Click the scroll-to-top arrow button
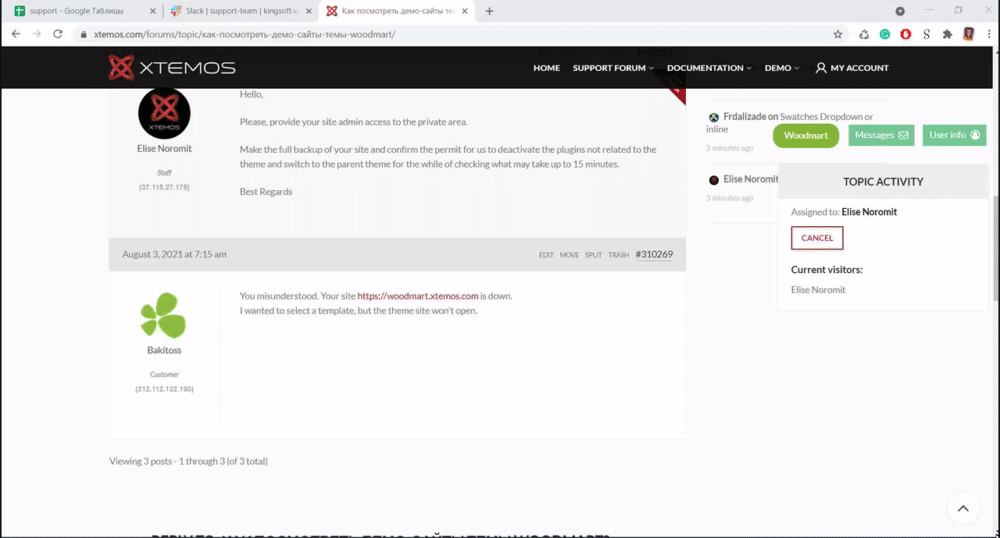The image size is (1000, 538). tap(963, 508)
